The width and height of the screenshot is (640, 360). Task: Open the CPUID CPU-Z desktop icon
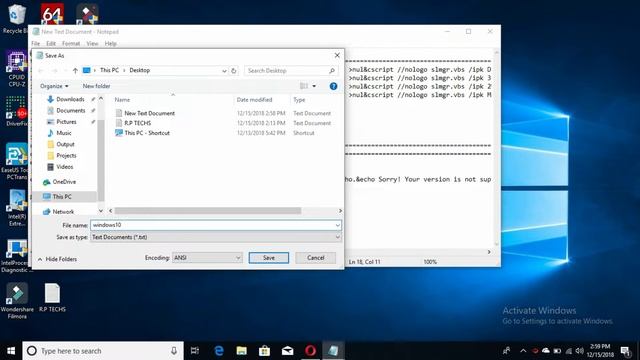pos(17,69)
